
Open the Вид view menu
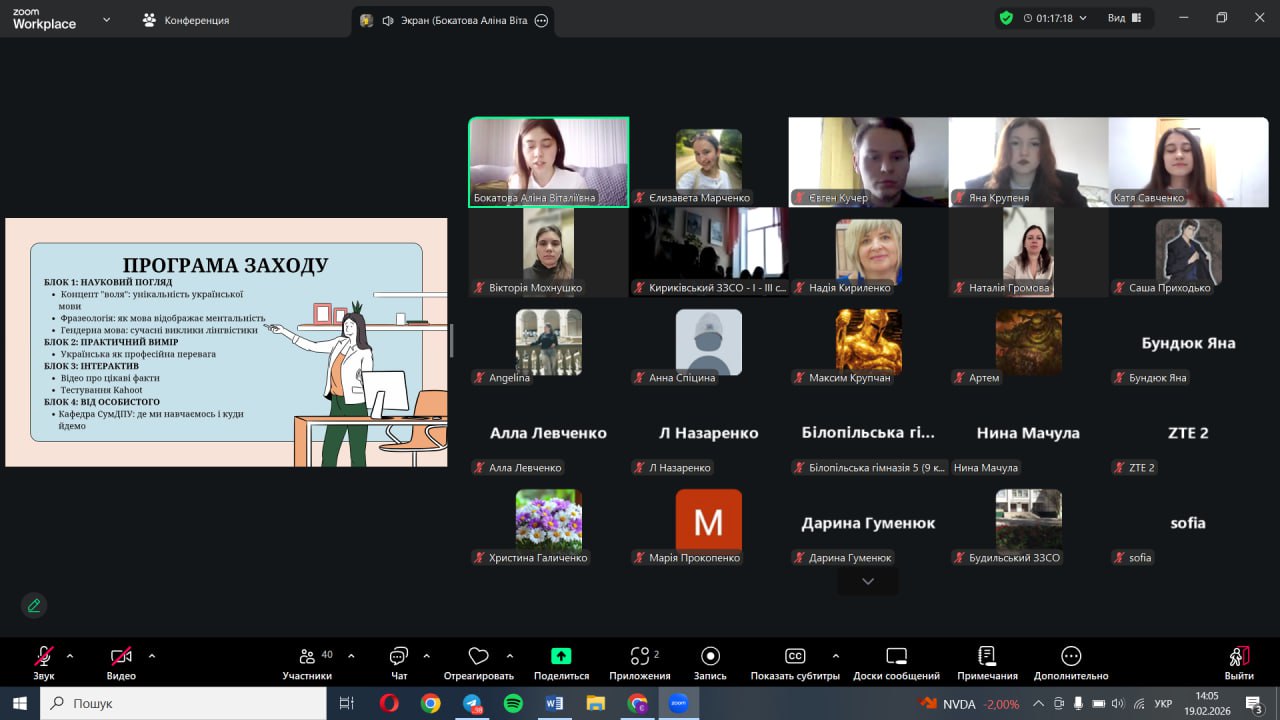(1123, 18)
